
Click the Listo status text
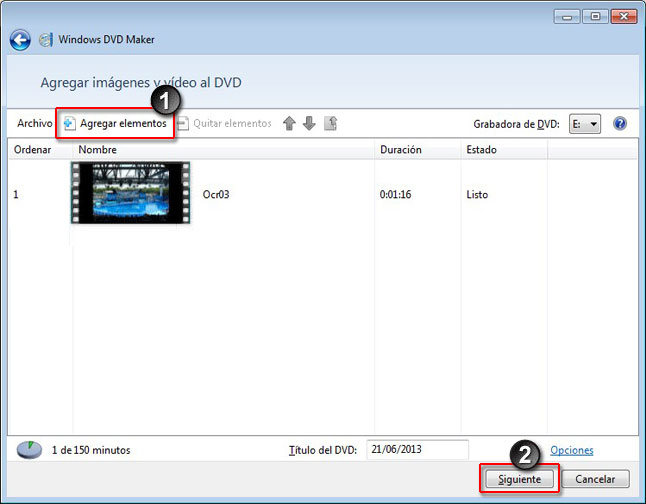(x=477, y=195)
